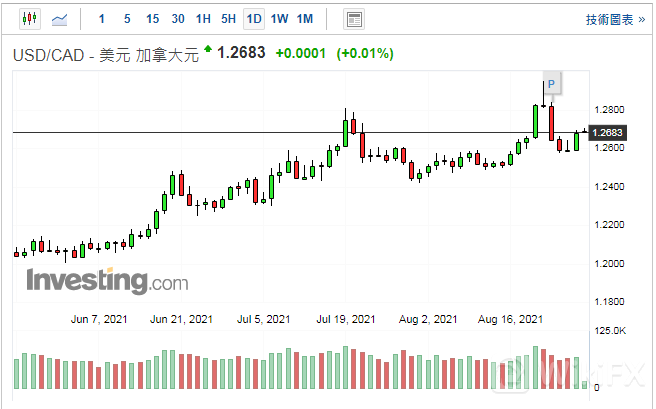Image resolution: width=656 pixels, height=409 pixels.
Task: Open the news panel icon in toolbar
Action: click(353, 19)
